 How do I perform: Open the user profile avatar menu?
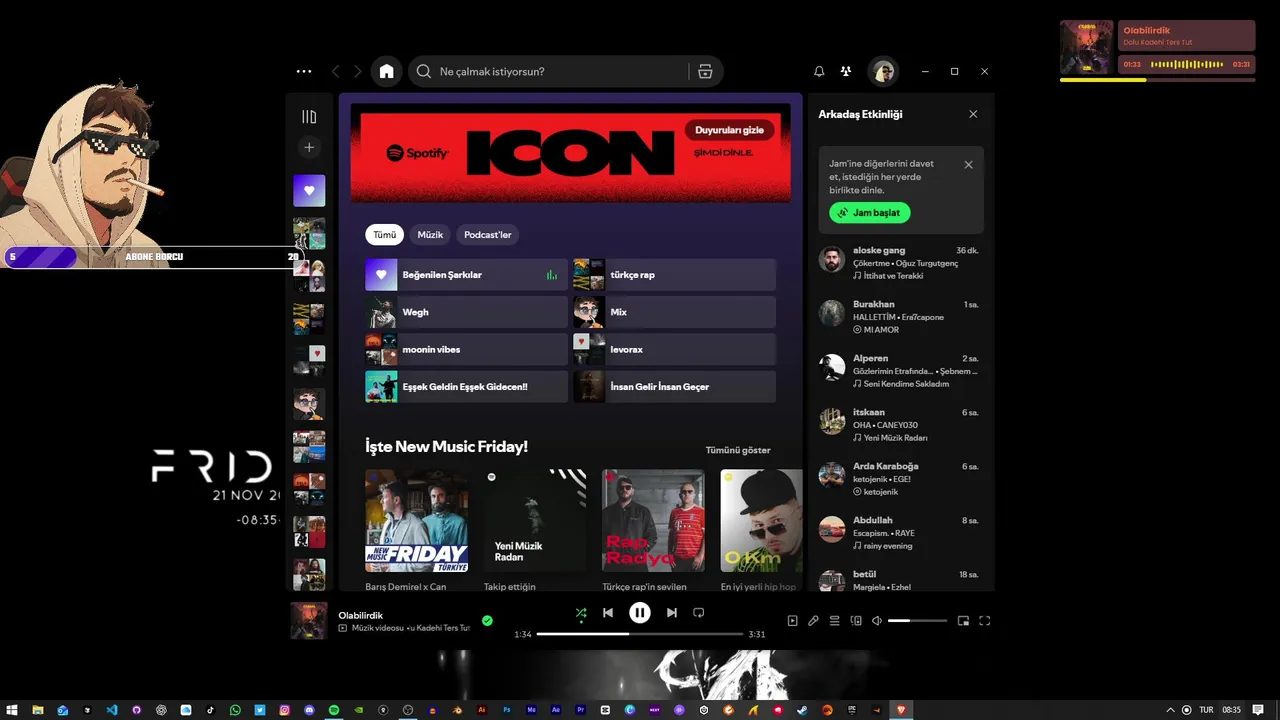coord(883,71)
